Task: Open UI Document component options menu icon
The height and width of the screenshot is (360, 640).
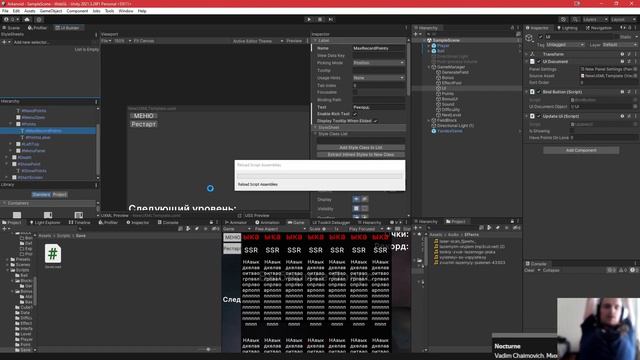Action: 636,62
